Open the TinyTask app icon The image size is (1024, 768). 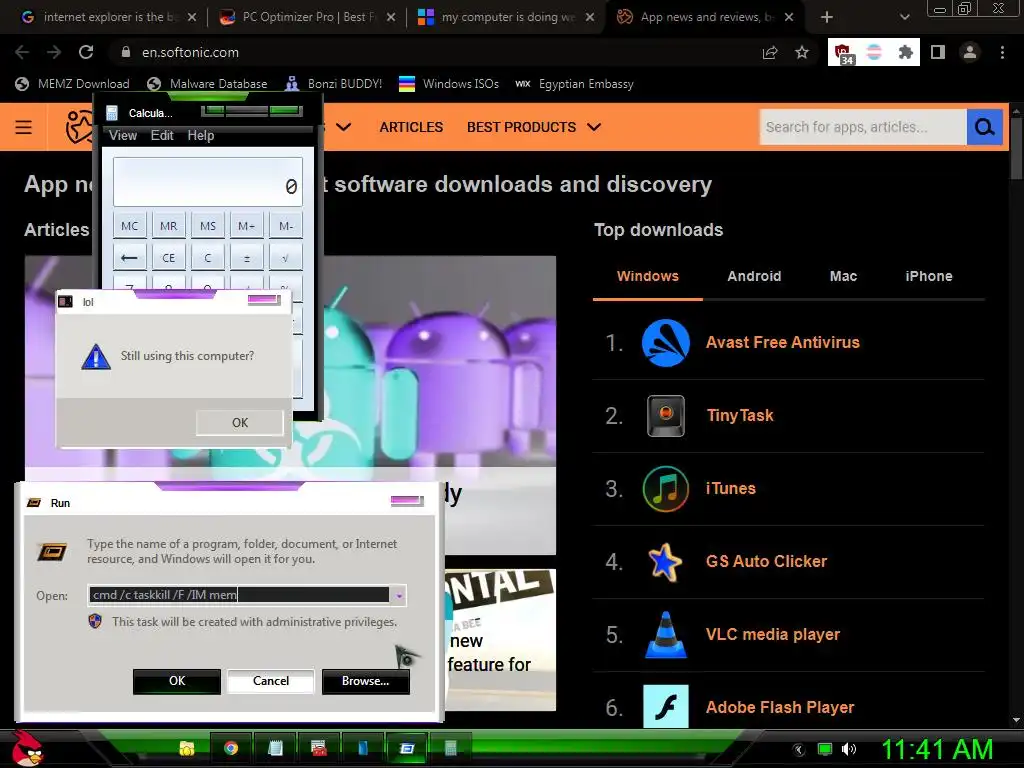pos(665,415)
